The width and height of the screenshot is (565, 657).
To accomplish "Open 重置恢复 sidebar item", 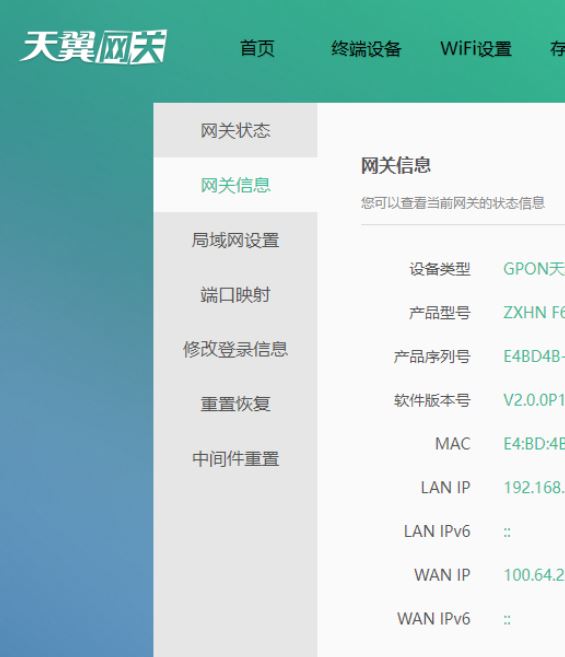I will 236,404.
